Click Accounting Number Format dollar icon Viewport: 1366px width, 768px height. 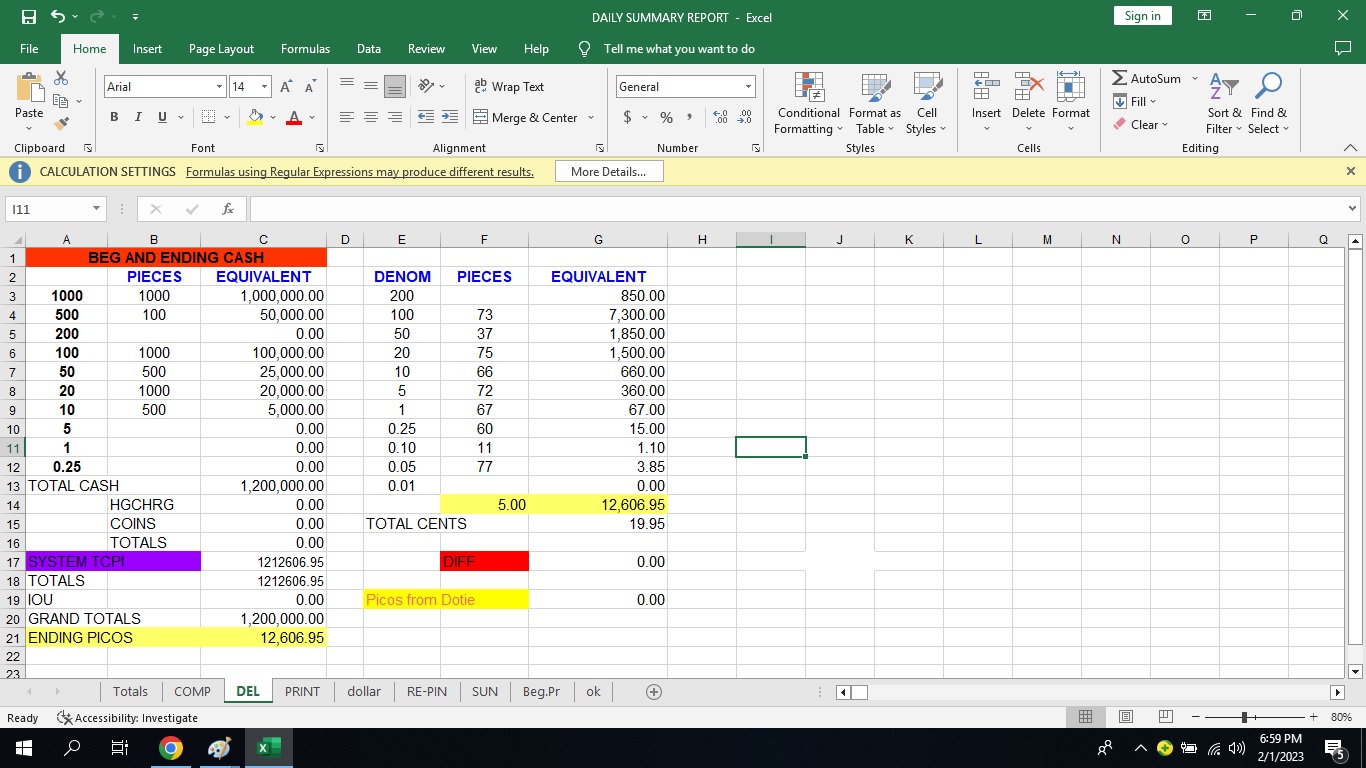point(628,118)
